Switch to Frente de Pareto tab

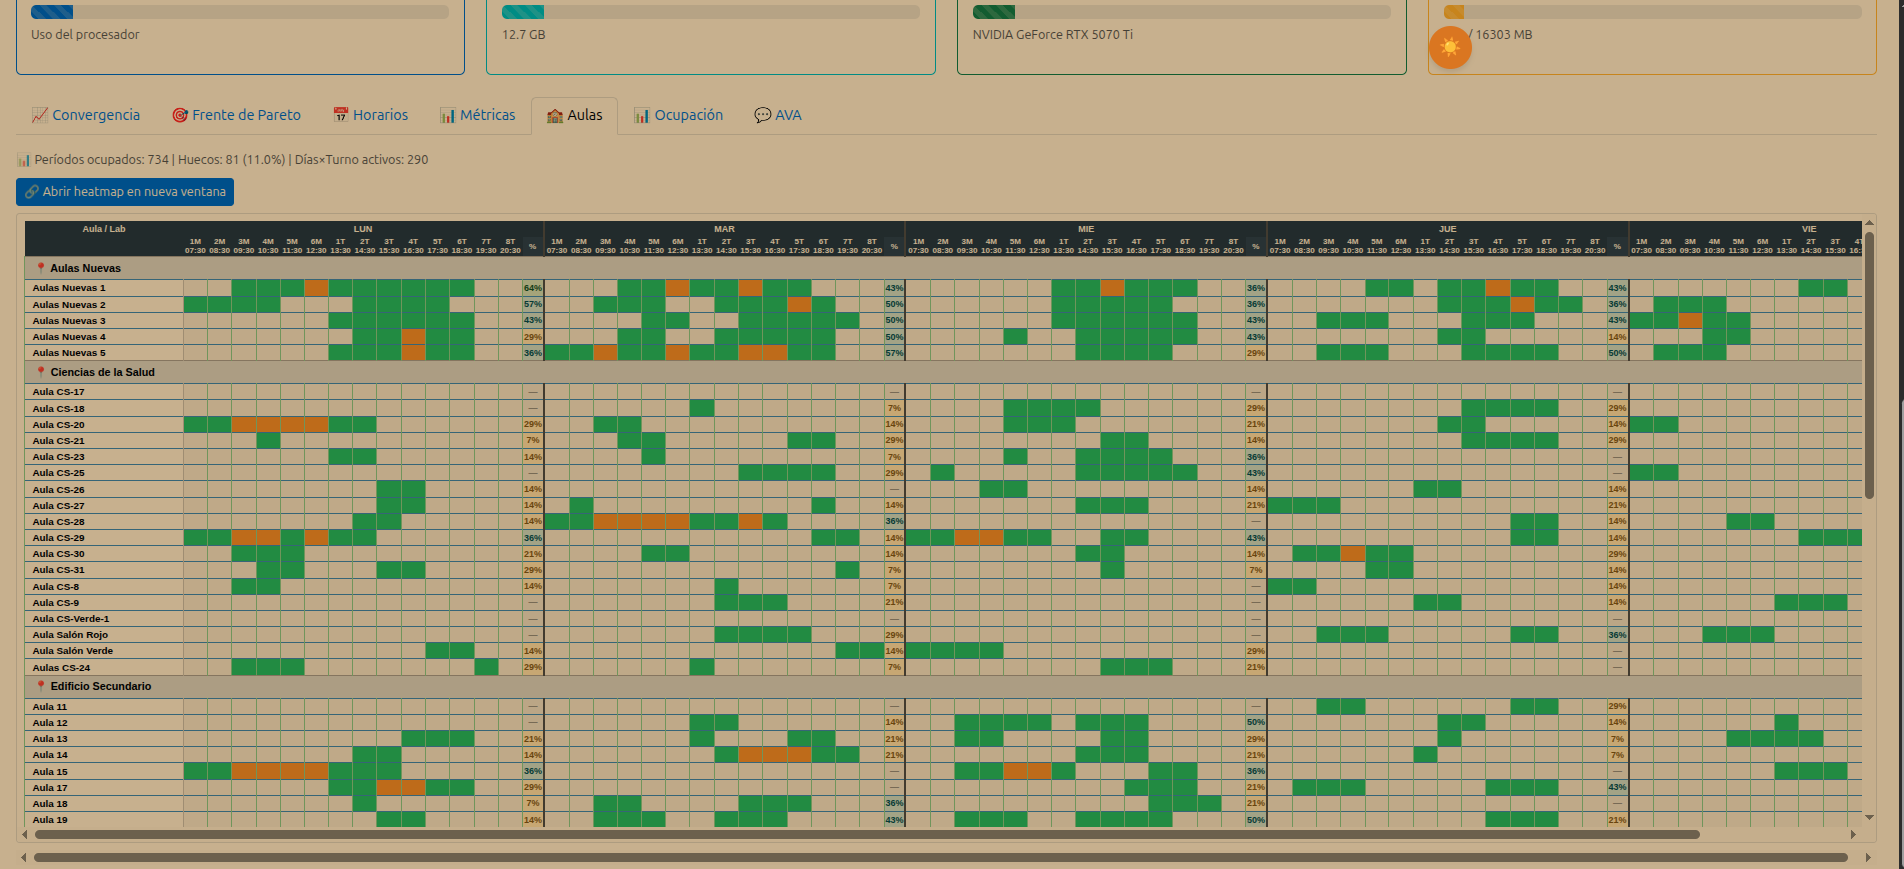[236, 115]
